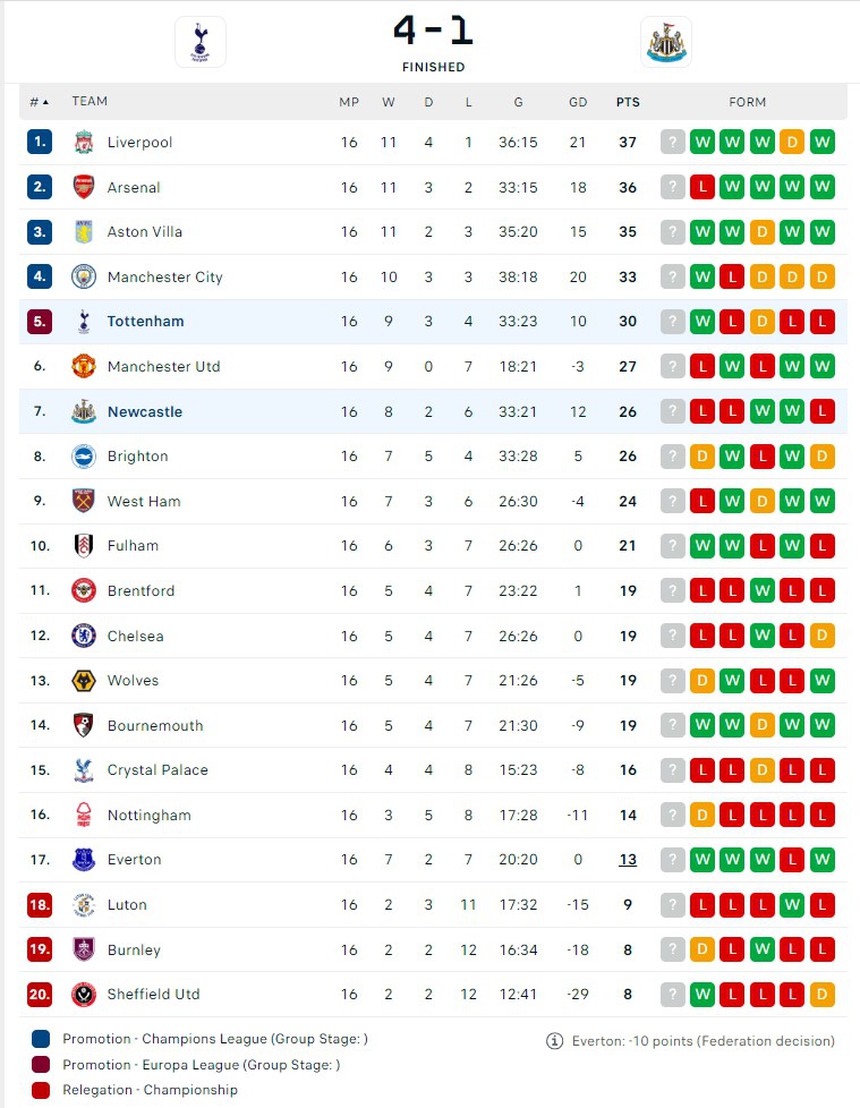Image resolution: width=860 pixels, height=1108 pixels.
Task: Click the gray ? form badge for Burnley
Action: [672, 950]
